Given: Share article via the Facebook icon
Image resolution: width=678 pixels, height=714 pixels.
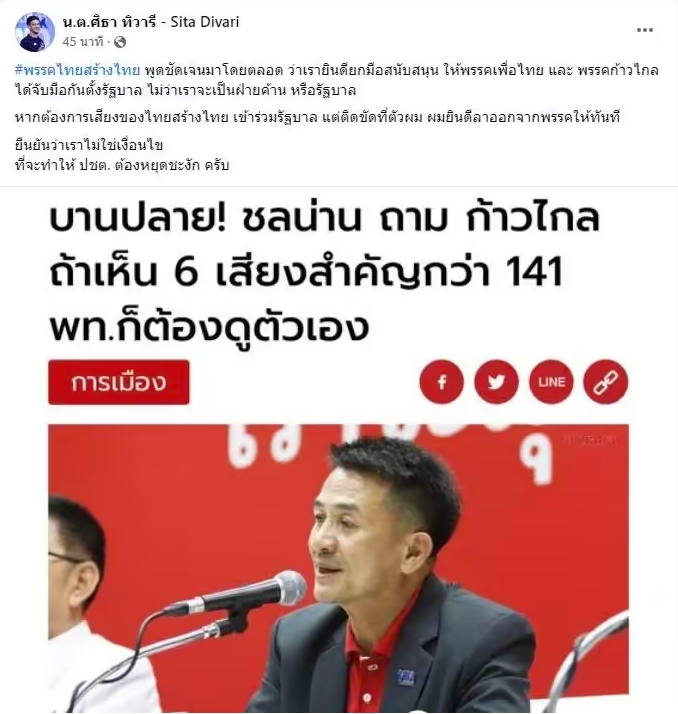Looking at the screenshot, I should [x=442, y=382].
